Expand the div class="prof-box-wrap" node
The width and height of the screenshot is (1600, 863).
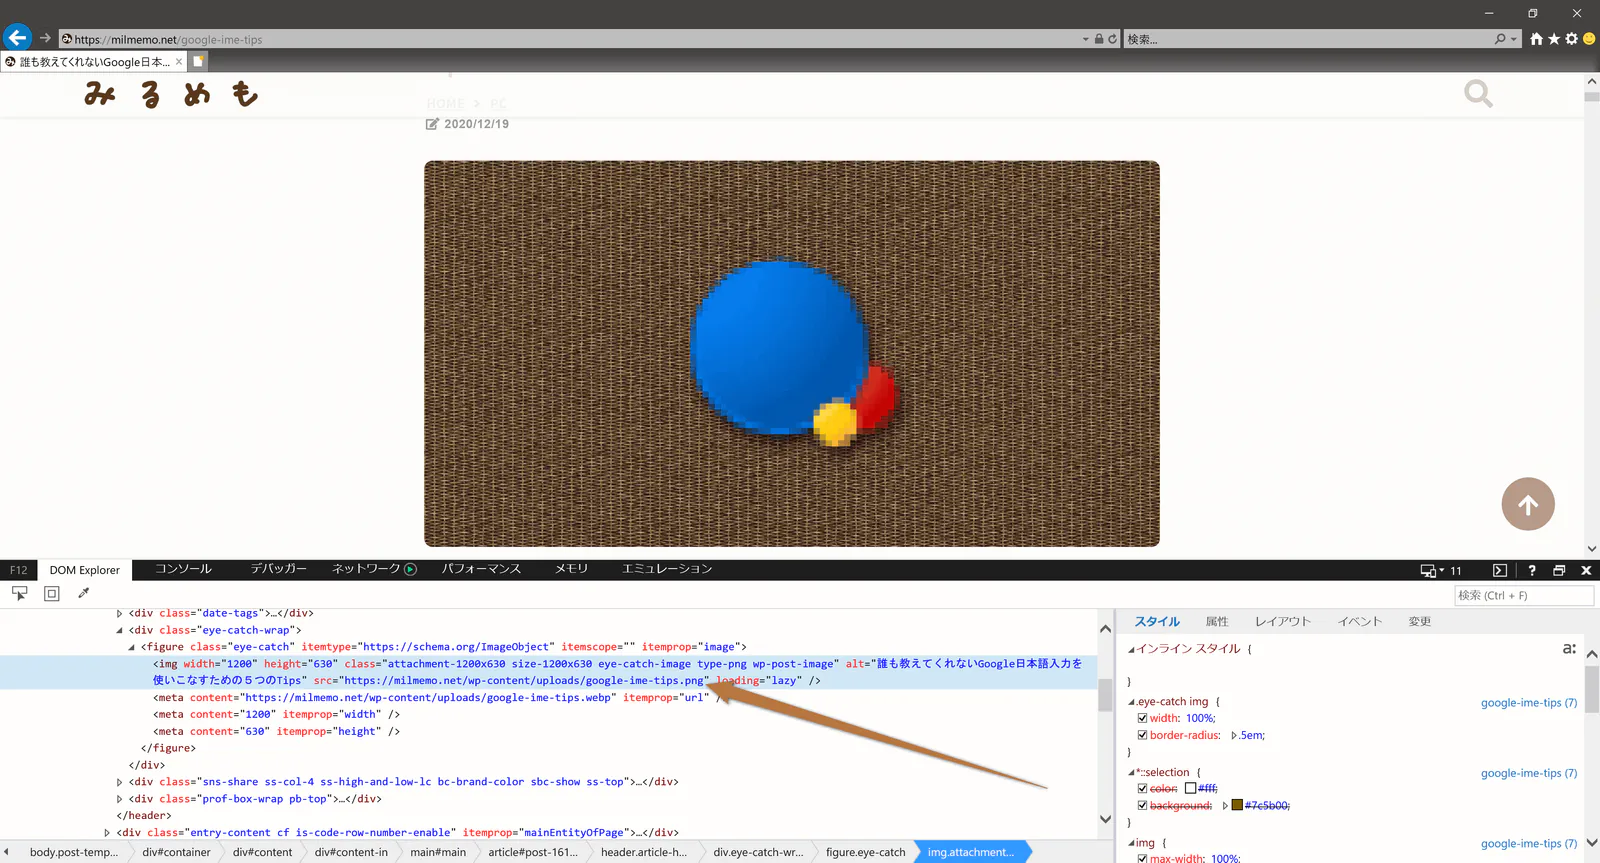(x=119, y=799)
